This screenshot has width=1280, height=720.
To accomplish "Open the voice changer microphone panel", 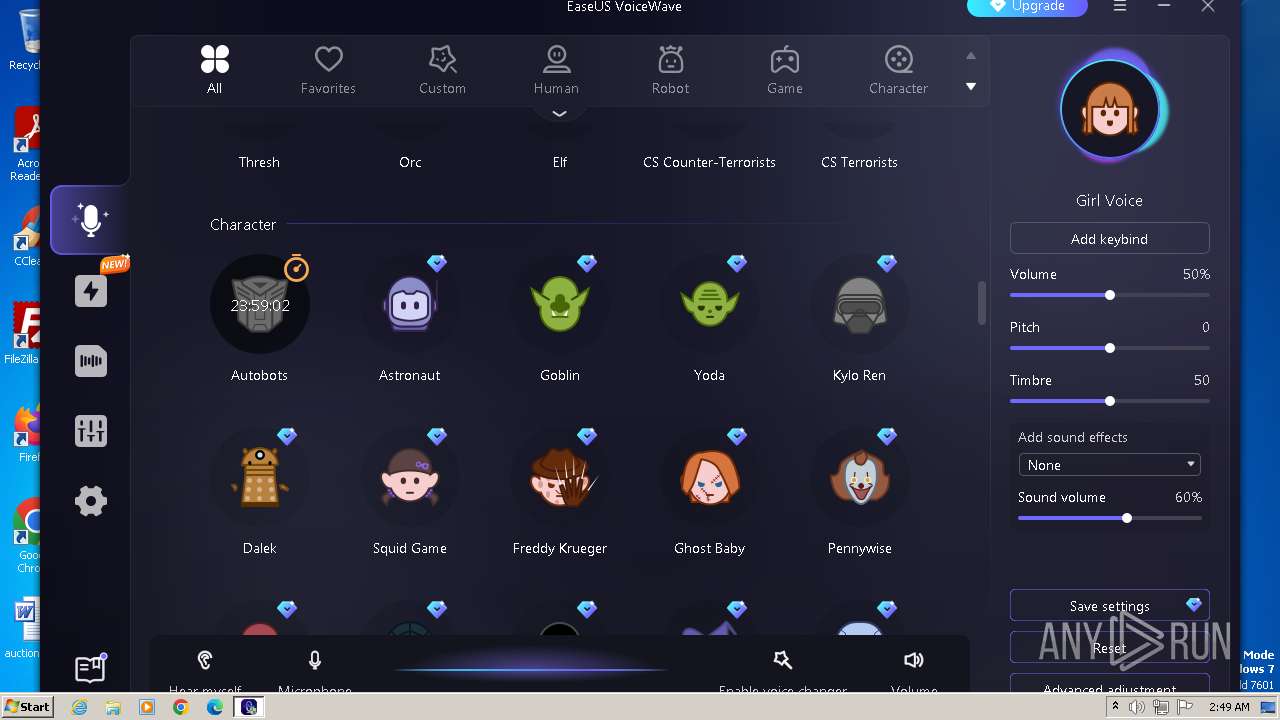I will [x=90, y=220].
